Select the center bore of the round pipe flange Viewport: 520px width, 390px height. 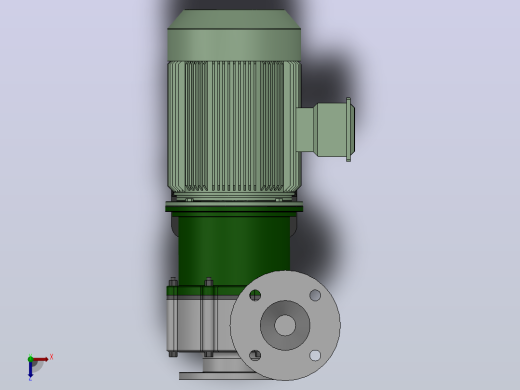285,325
